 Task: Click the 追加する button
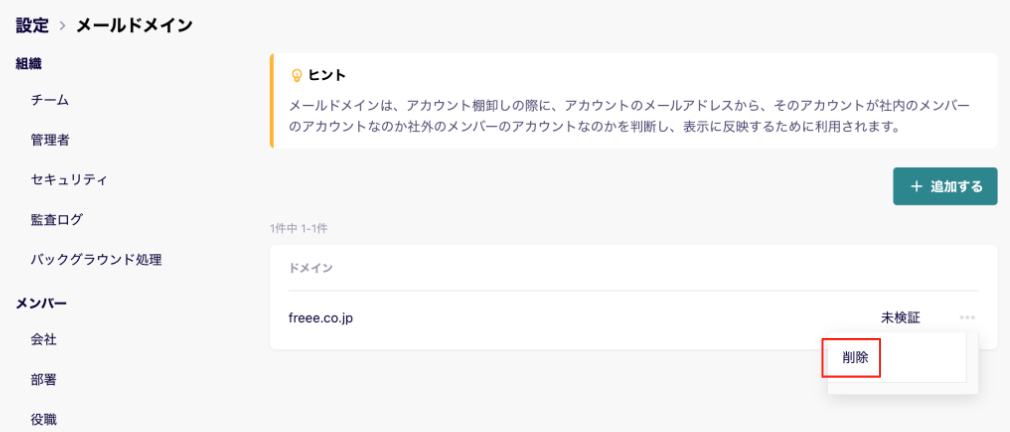945,187
